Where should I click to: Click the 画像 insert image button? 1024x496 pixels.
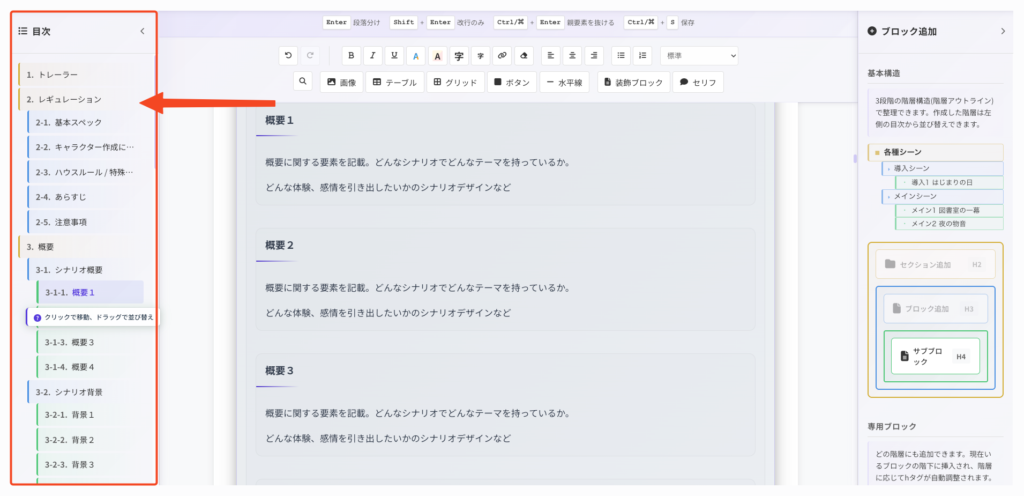[340, 82]
